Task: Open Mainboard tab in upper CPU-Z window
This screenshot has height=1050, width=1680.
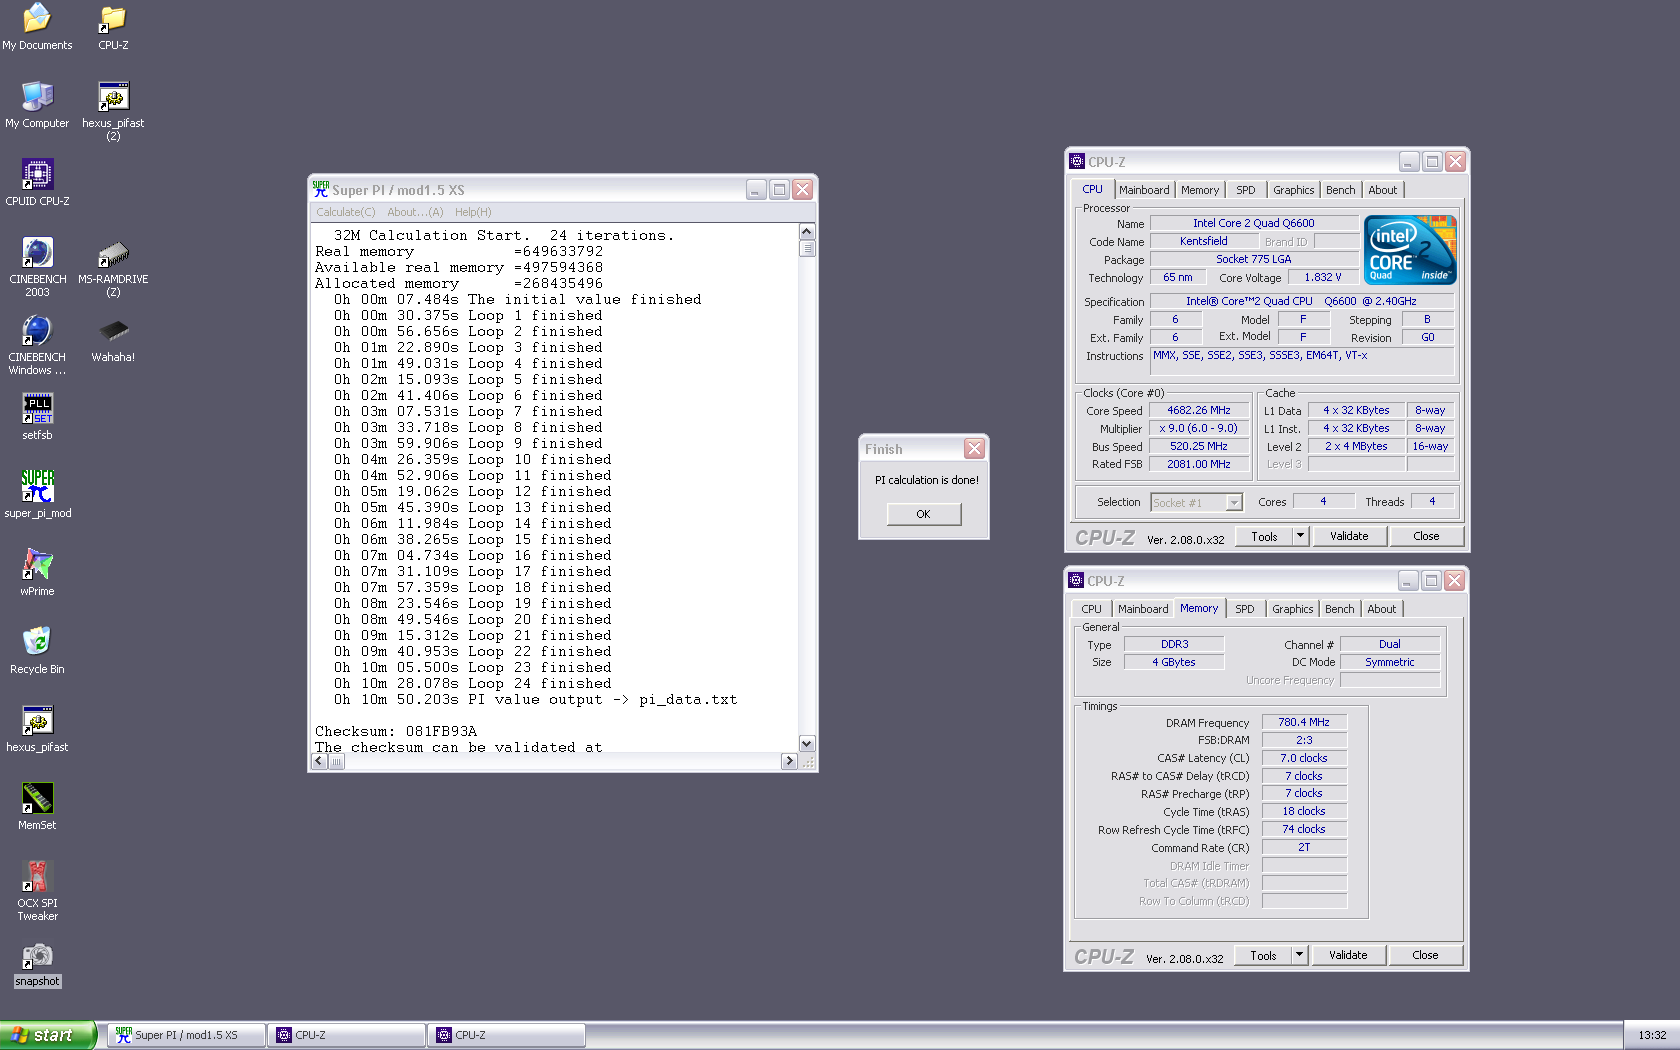Action: coord(1144,190)
